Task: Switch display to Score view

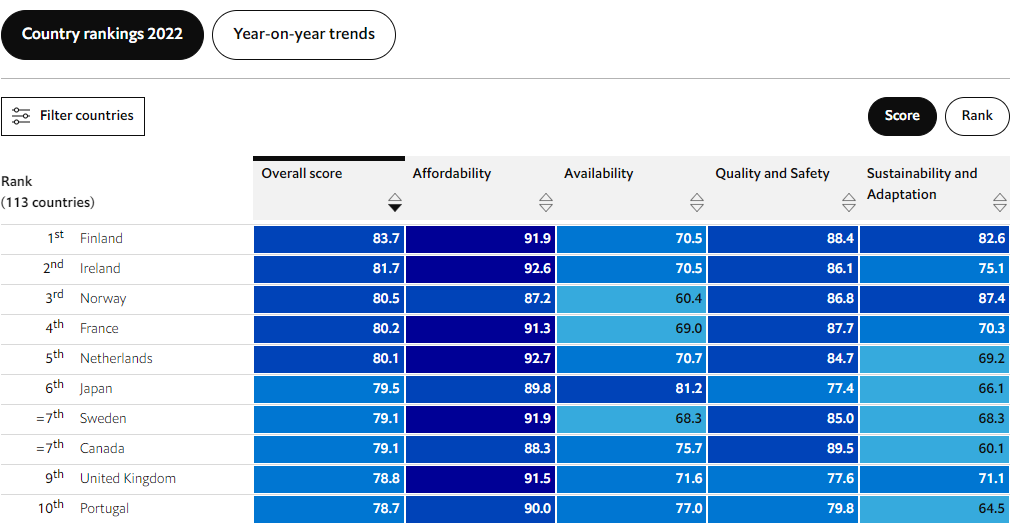Action: click(902, 116)
